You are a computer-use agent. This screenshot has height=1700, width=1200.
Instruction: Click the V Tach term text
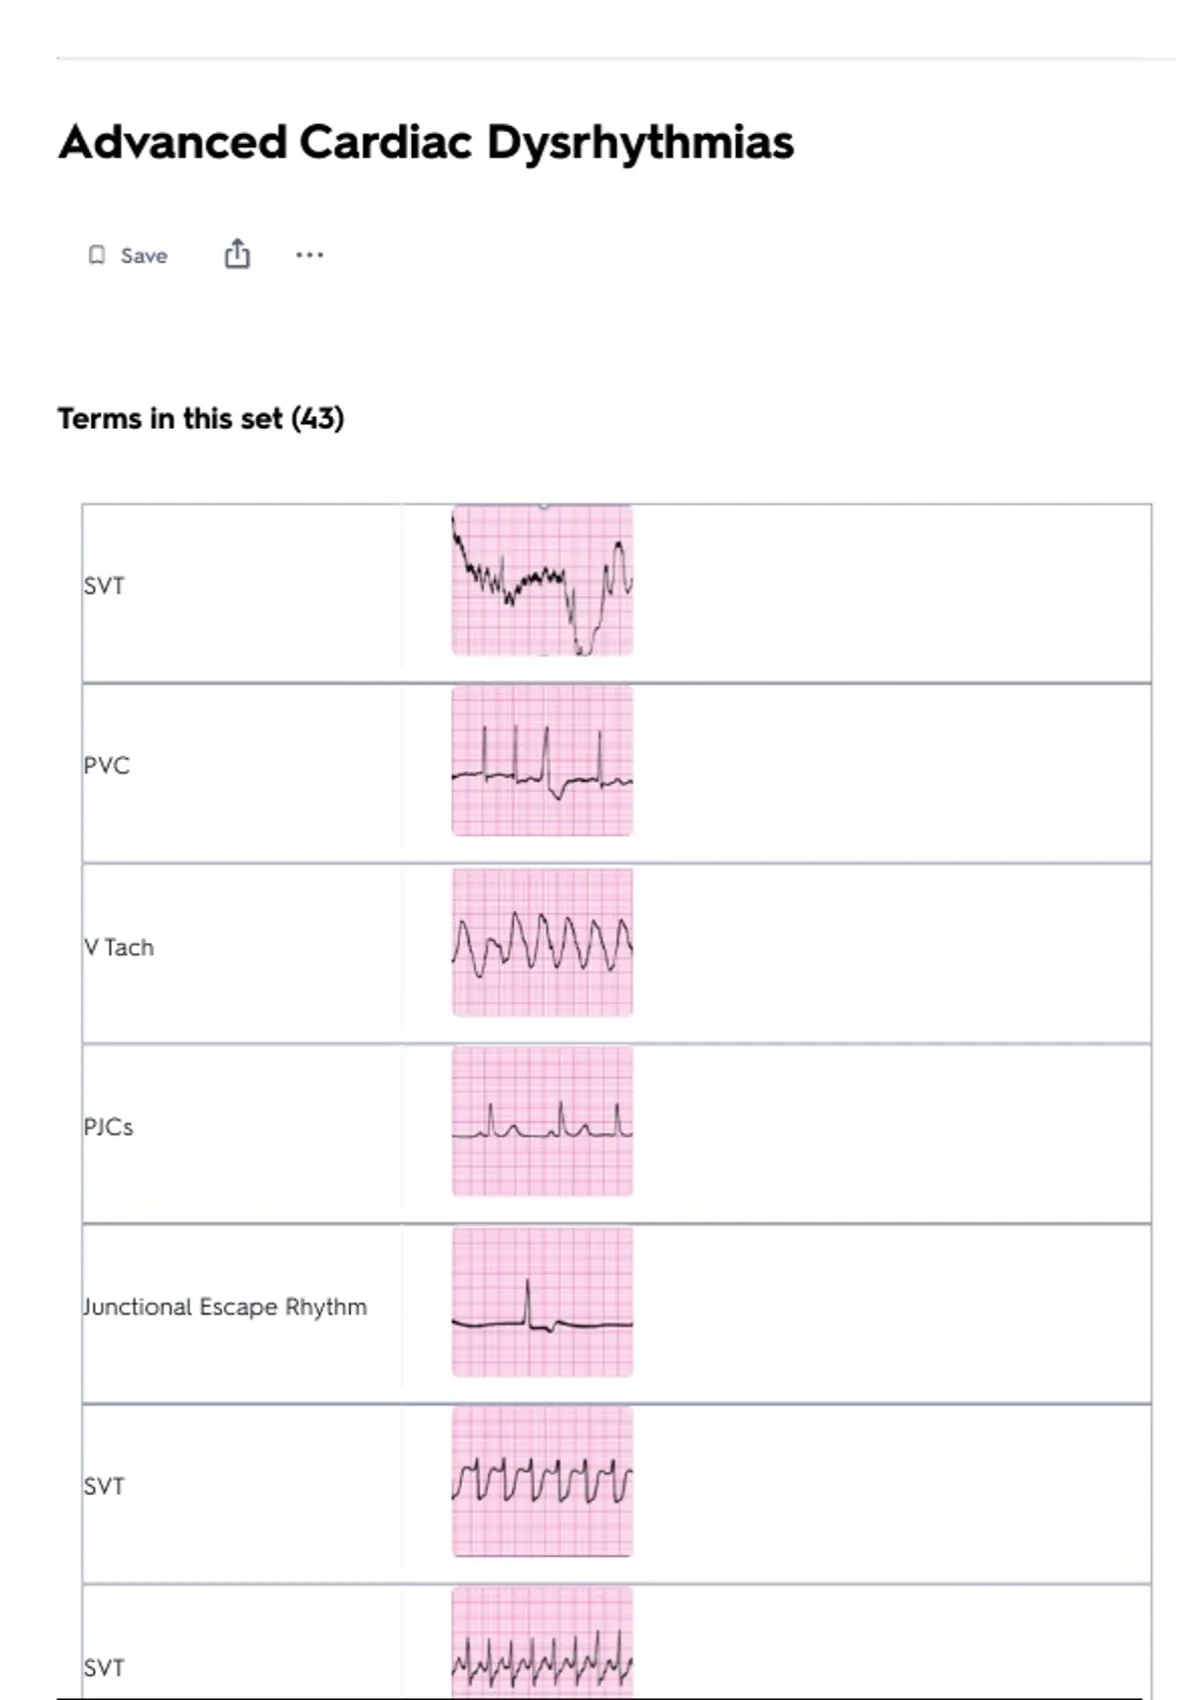point(120,947)
